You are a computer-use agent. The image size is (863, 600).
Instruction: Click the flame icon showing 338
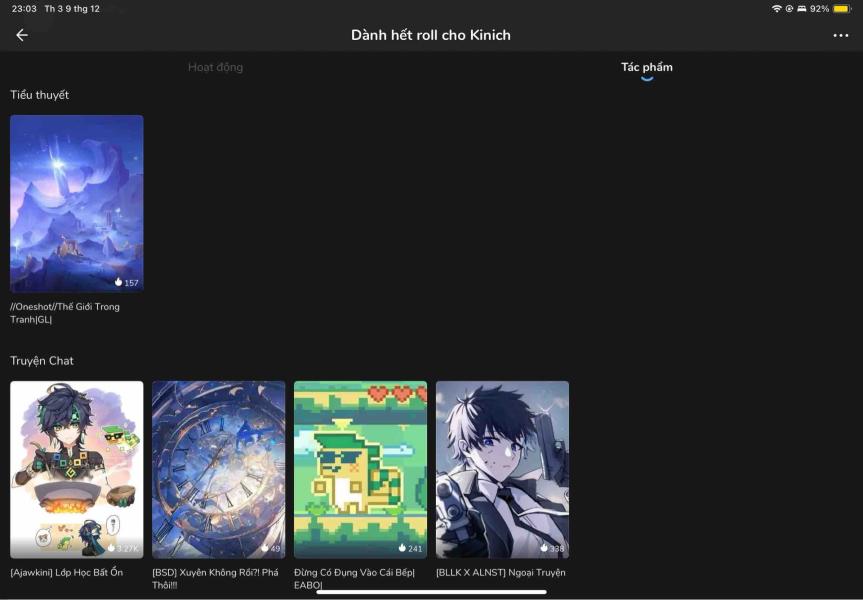[x=544, y=548]
